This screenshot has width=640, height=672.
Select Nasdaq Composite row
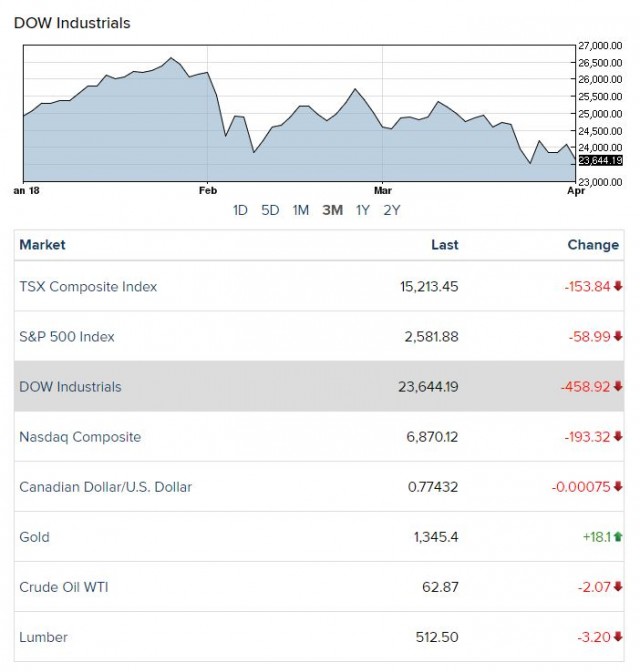point(80,437)
